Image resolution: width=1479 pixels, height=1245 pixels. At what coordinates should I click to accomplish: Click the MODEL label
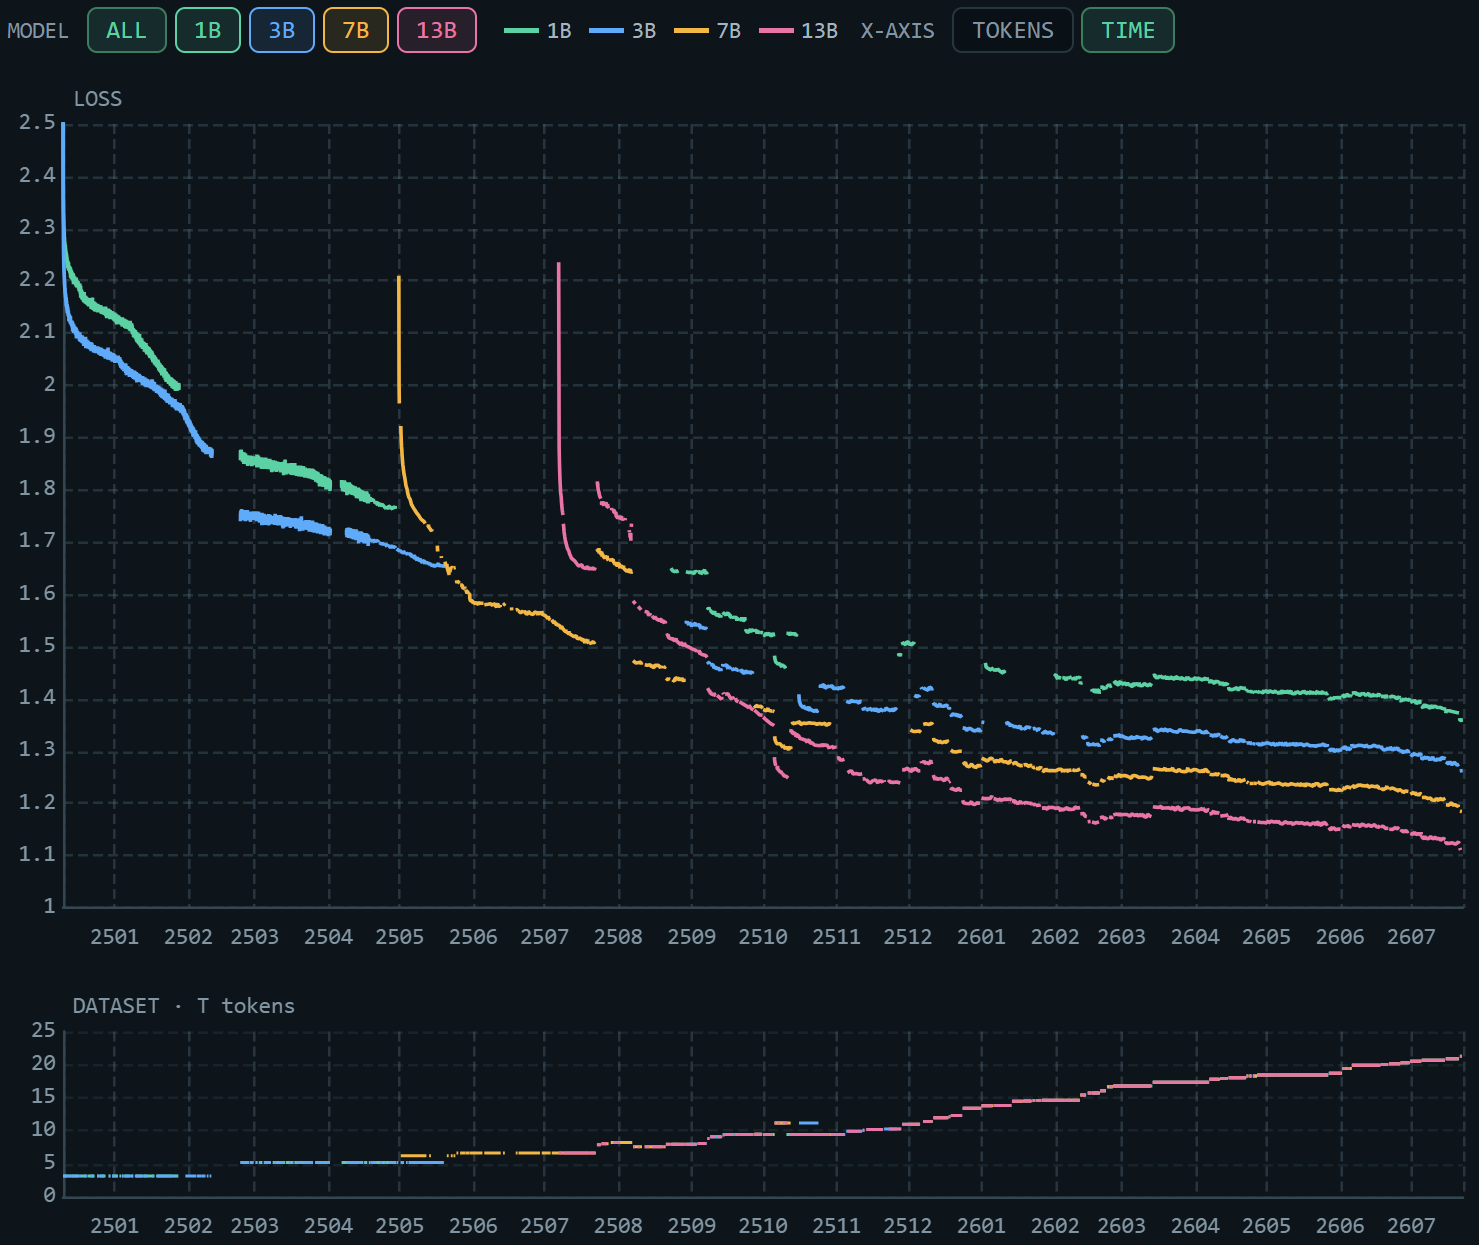pyautogui.click(x=38, y=31)
